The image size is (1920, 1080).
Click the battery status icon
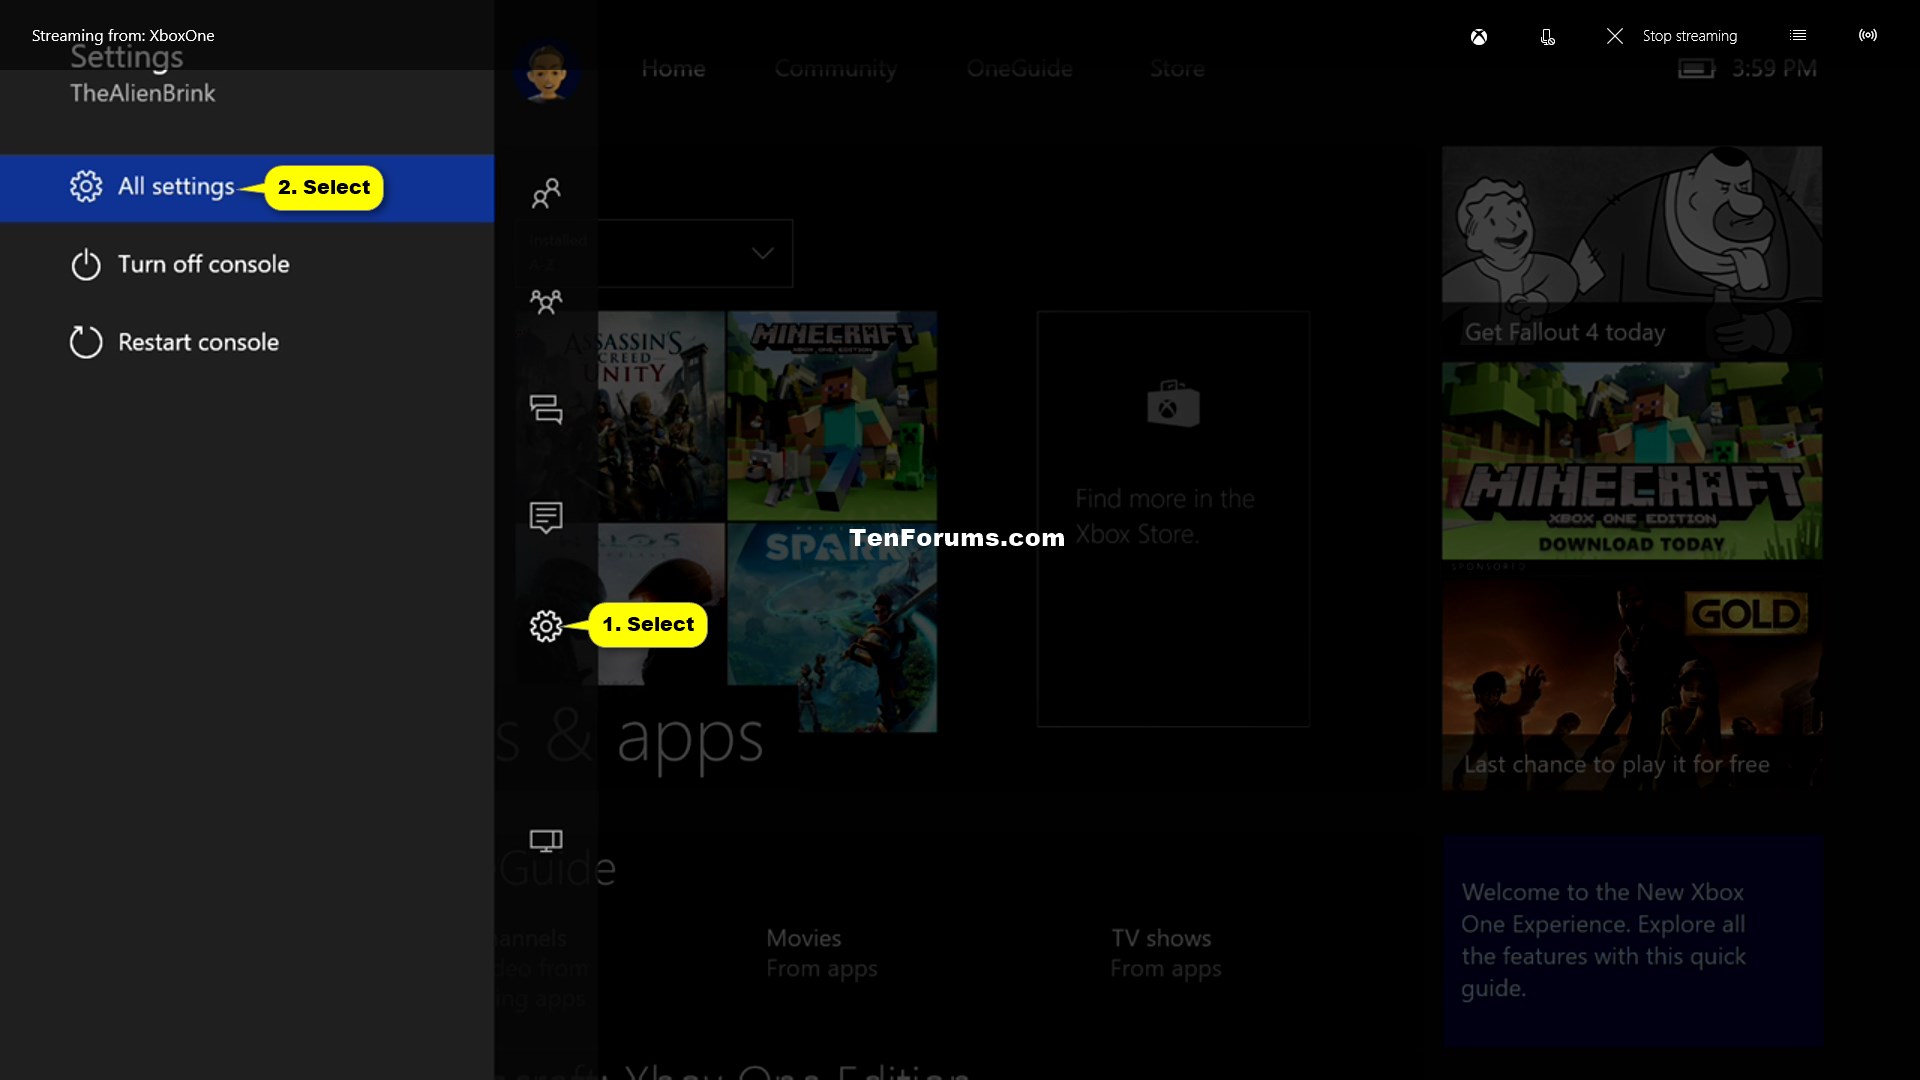pos(1696,68)
